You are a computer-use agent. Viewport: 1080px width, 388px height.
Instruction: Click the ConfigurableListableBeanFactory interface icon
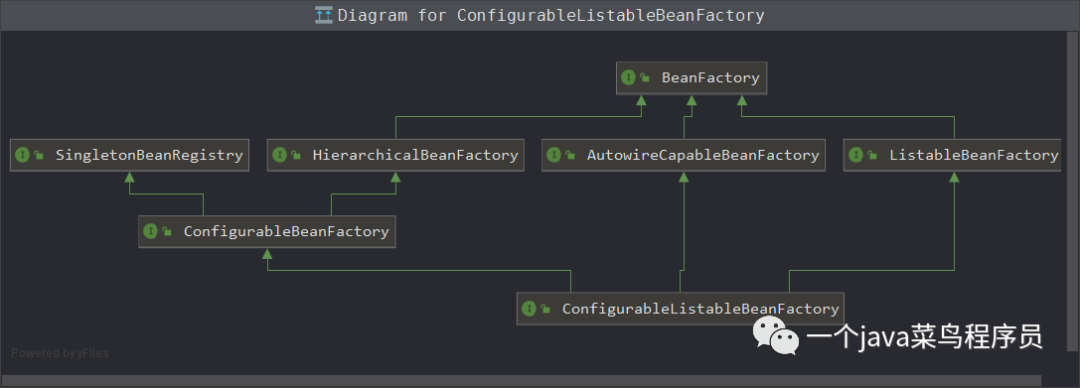pos(528,309)
